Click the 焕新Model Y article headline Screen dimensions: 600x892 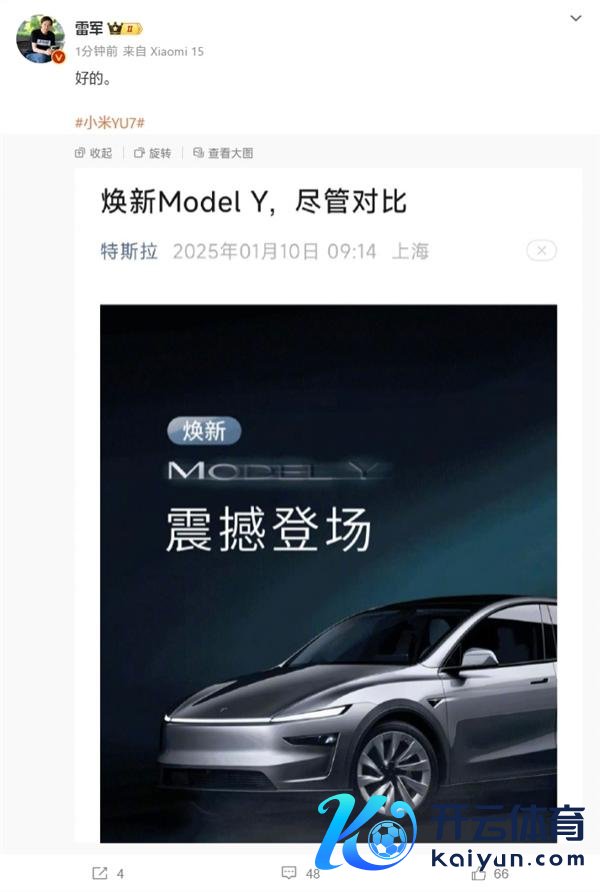click(254, 201)
